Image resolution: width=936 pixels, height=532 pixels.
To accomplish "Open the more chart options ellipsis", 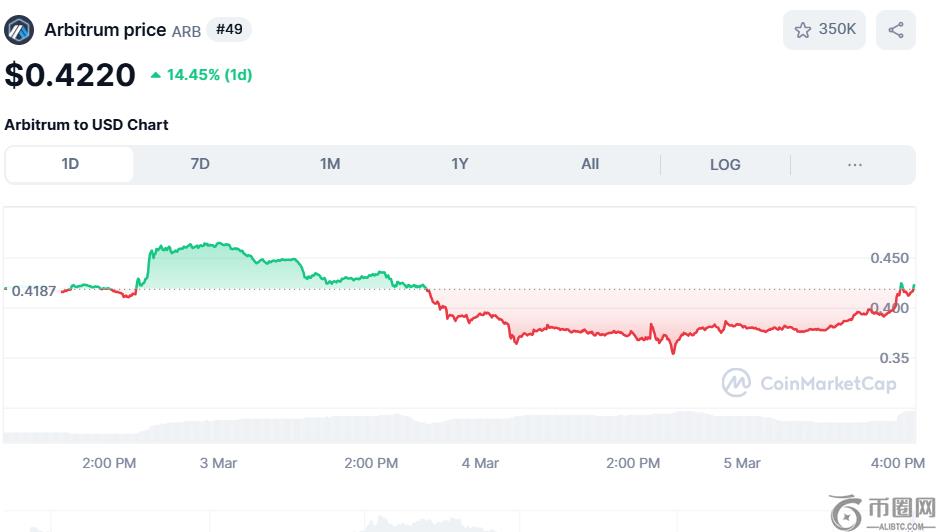I will point(855,164).
